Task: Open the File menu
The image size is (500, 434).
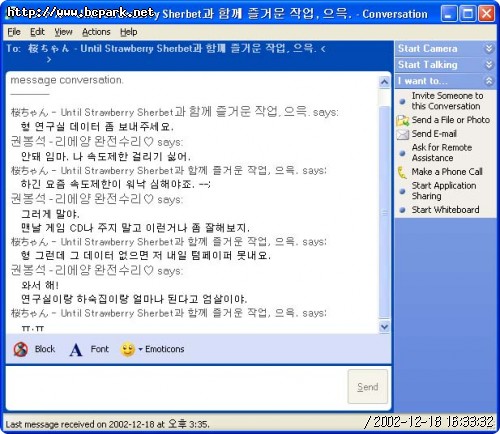Action: click(x=14, y=32)
